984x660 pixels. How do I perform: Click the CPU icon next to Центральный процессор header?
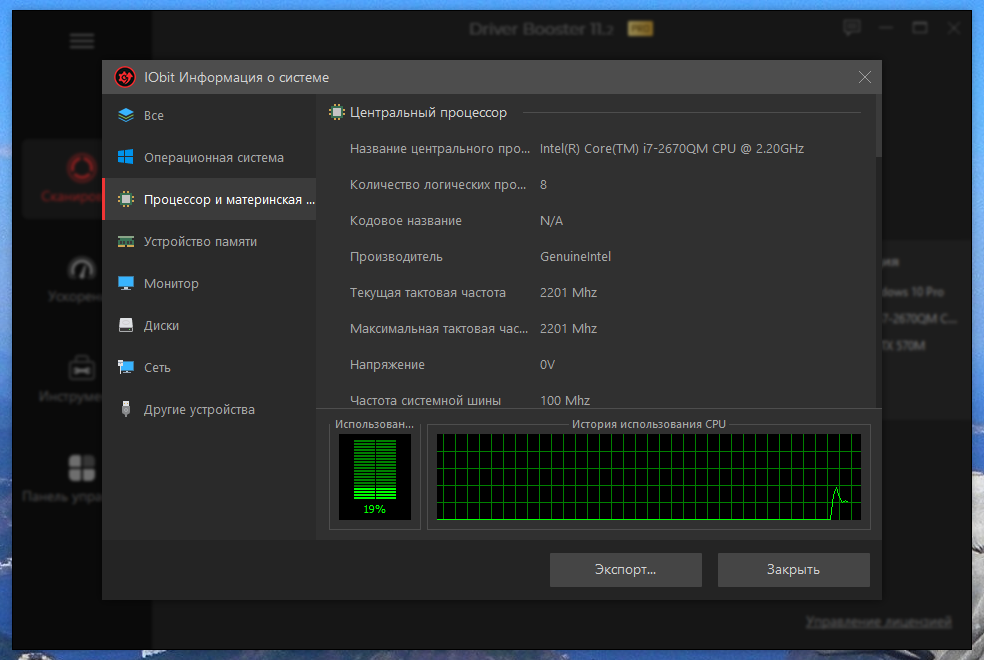click(x=337, y=112)
